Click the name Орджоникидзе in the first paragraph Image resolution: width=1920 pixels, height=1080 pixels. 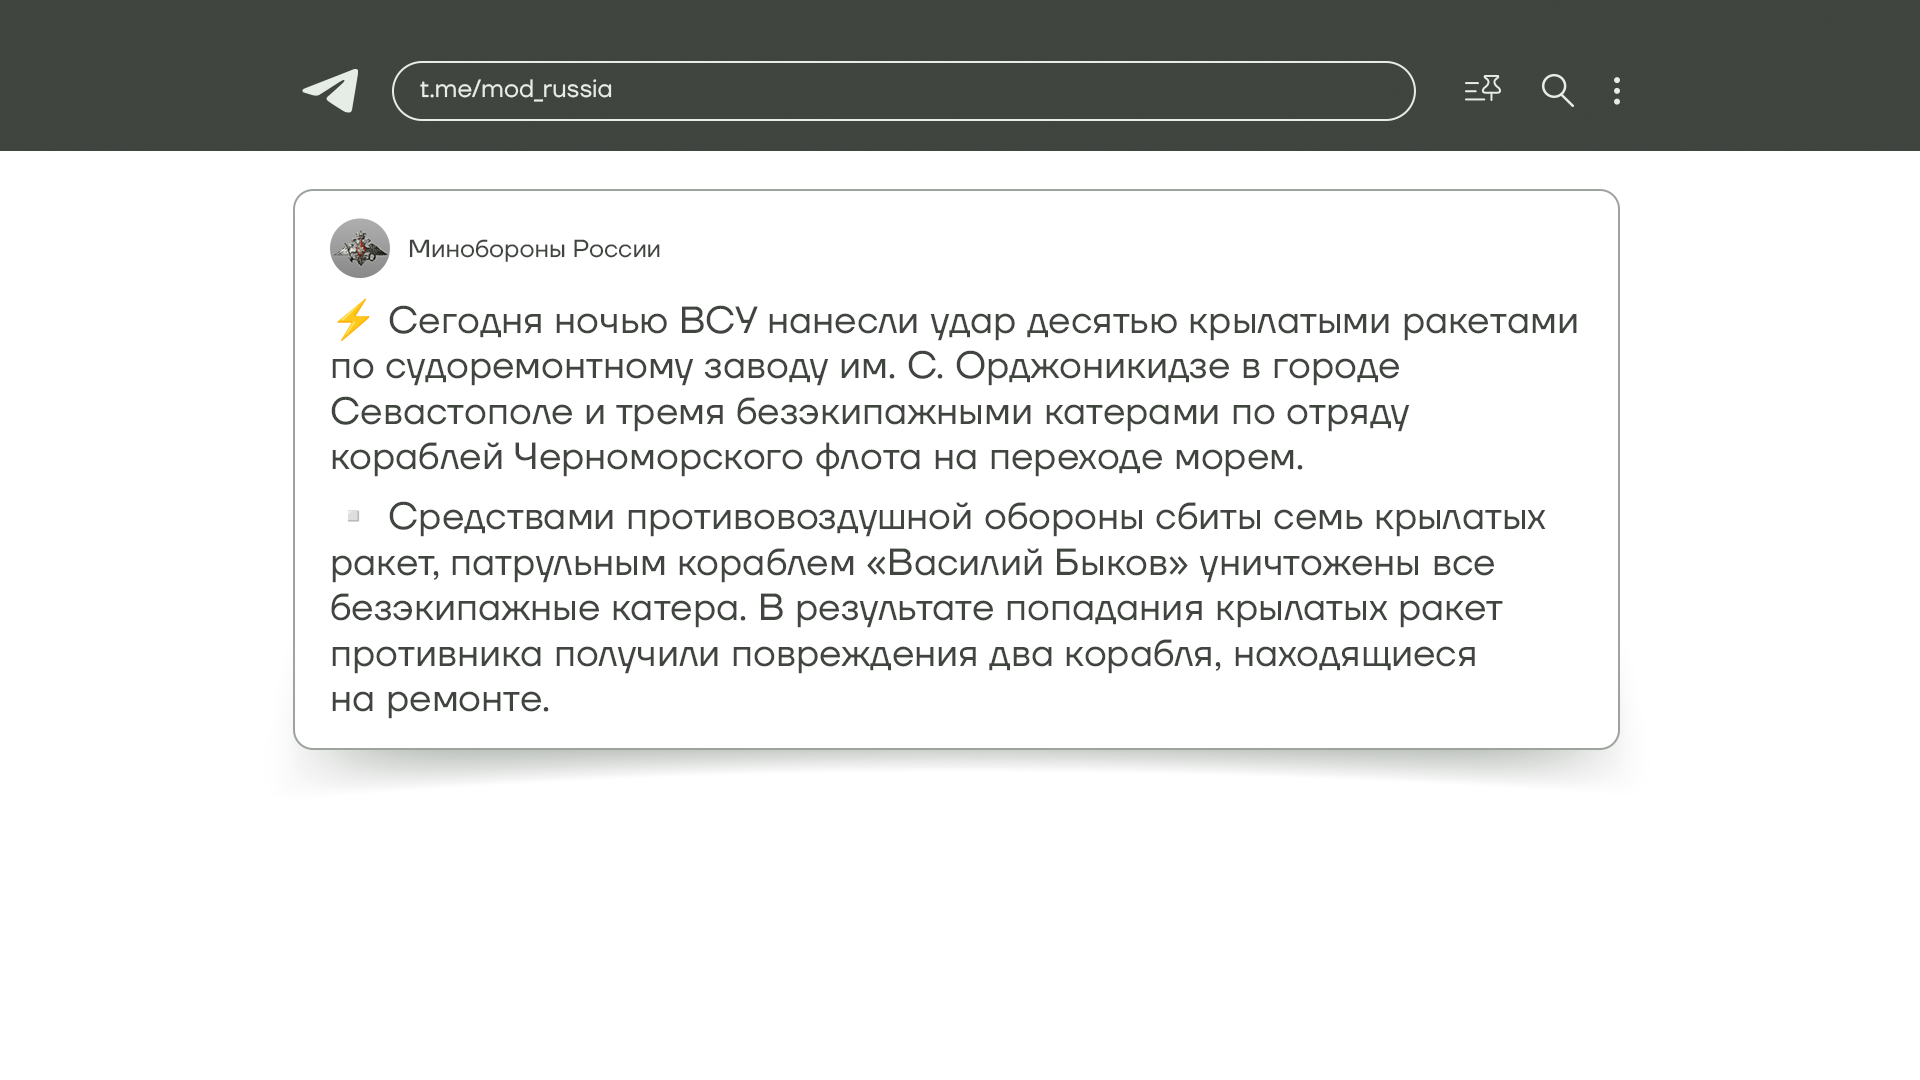[1092, 366]
